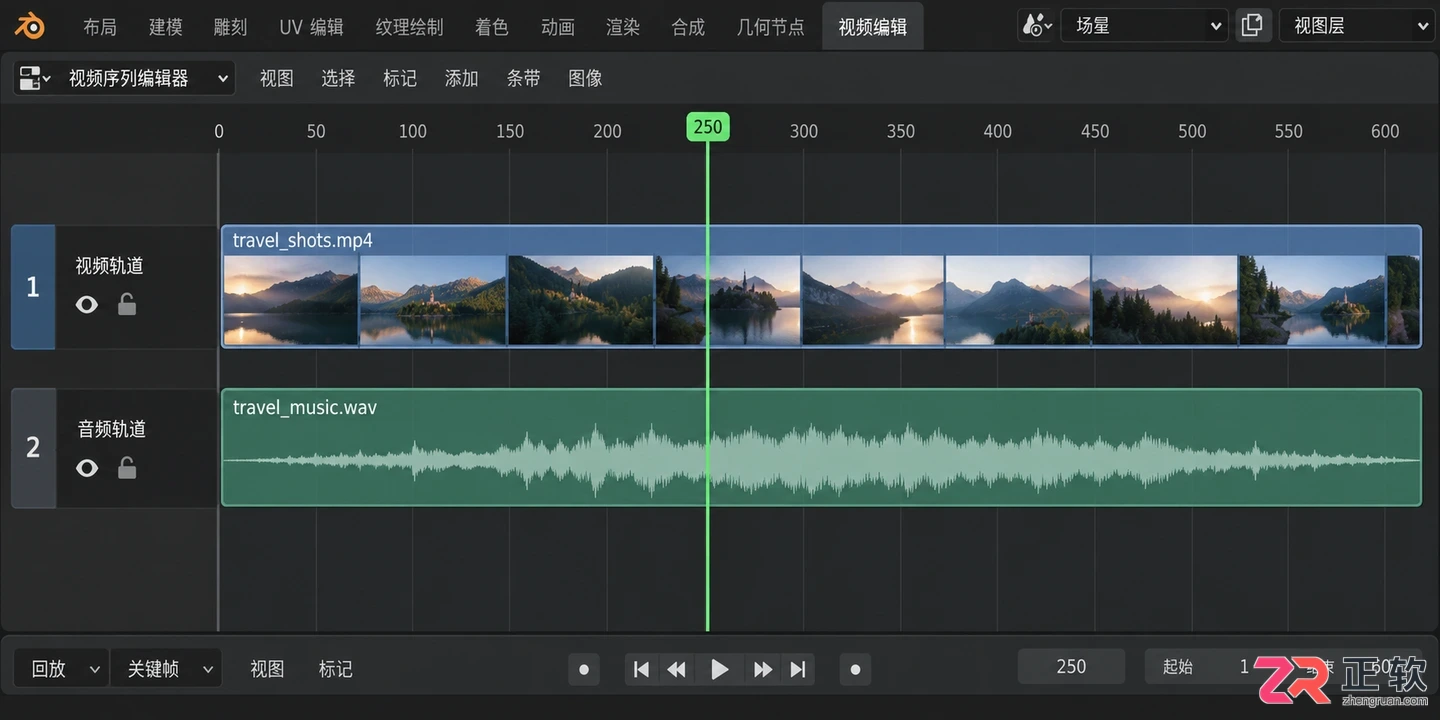Open the 选择 menu

[338, 78]
